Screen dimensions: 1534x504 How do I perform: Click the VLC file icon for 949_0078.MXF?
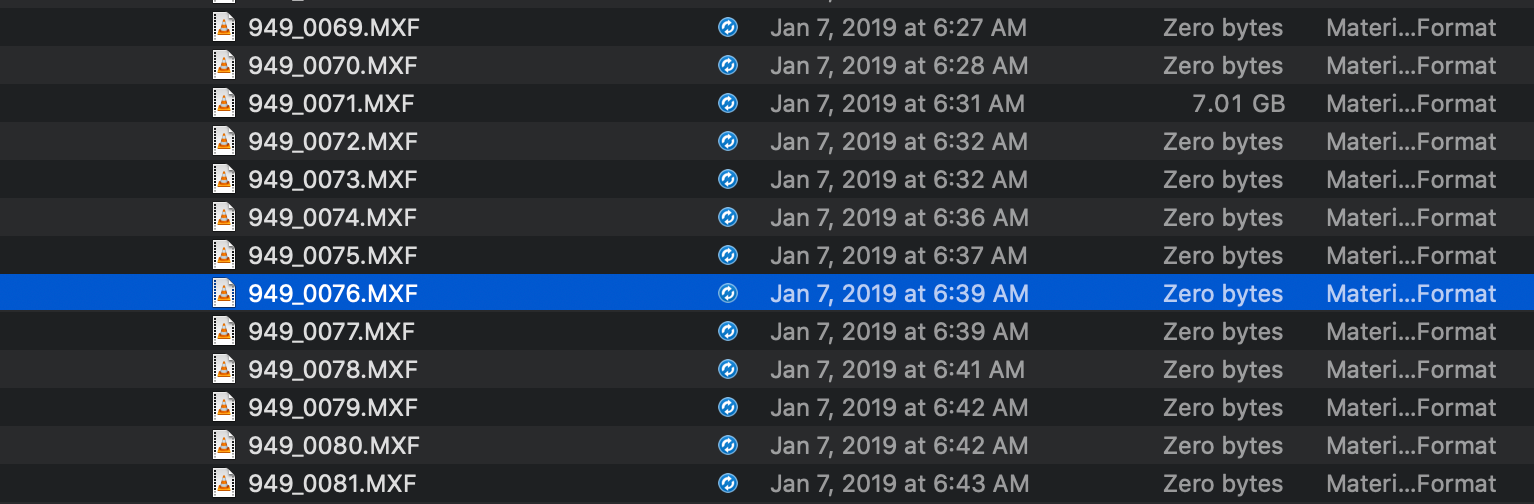click(224, 369)
